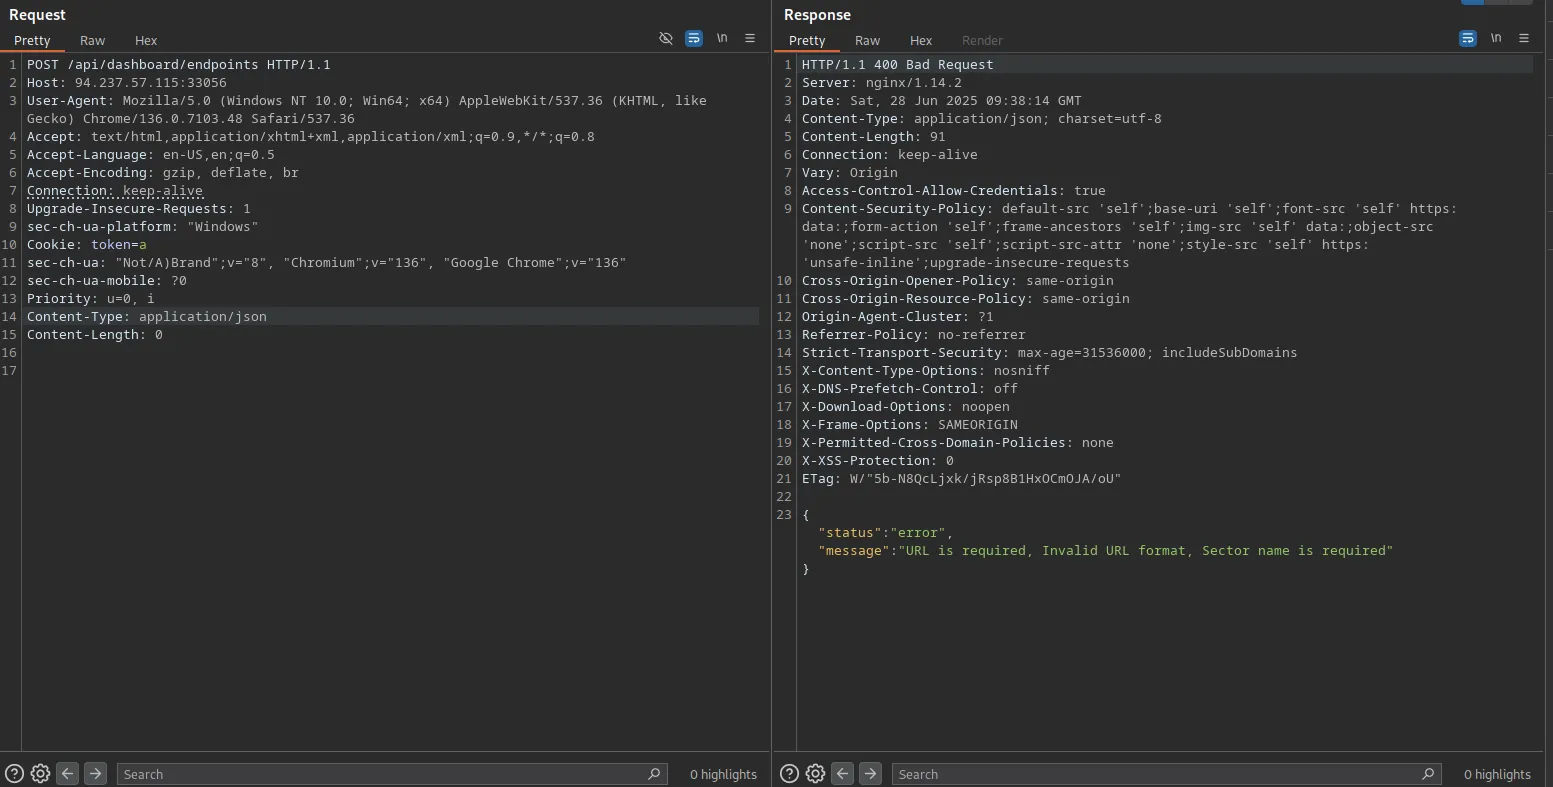Open Response panel hamburger options menu
Image resolution: width=1553 pixels, height=787 pixels.
coord(1524,39)
